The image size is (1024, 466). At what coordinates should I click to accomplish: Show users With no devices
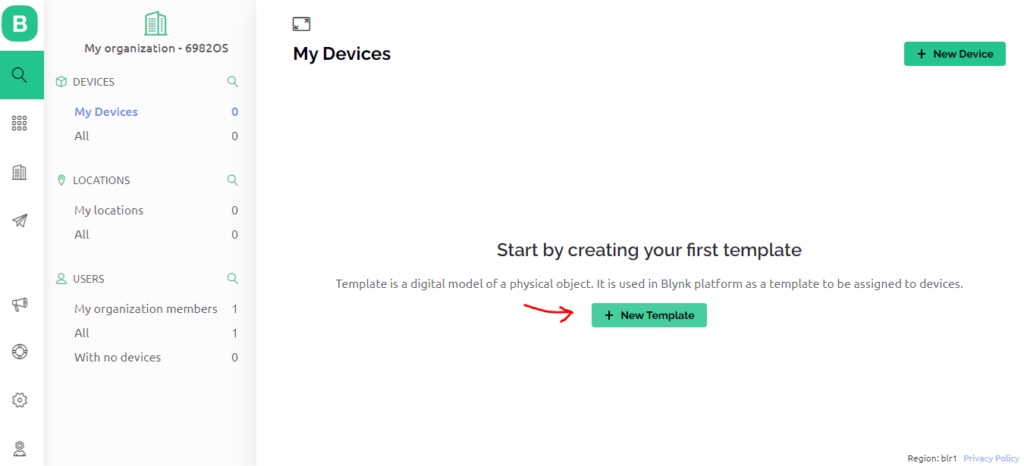(x=118, y=358)
